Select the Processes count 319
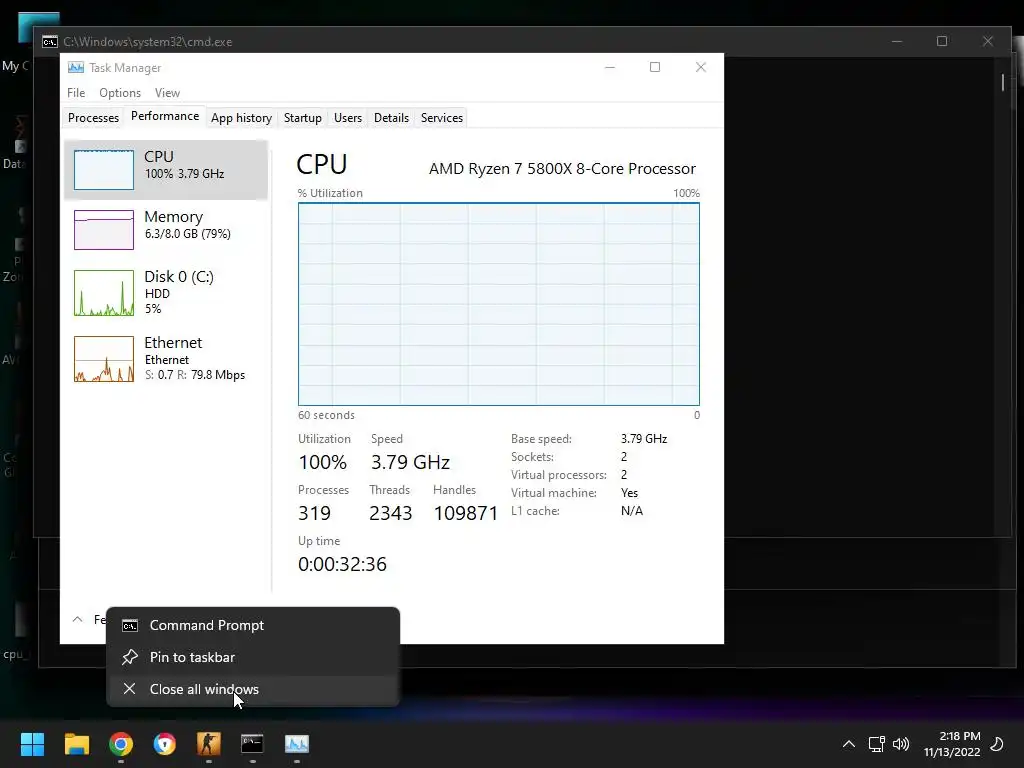Image resolution: width=1024 pixels, height=768 pixels. pyautogui.click(x=314, y=513)
